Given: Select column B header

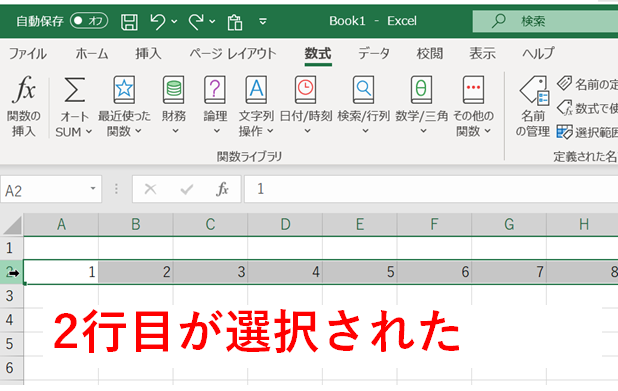Looking at the screenshot, I should [x=136, y=225].
